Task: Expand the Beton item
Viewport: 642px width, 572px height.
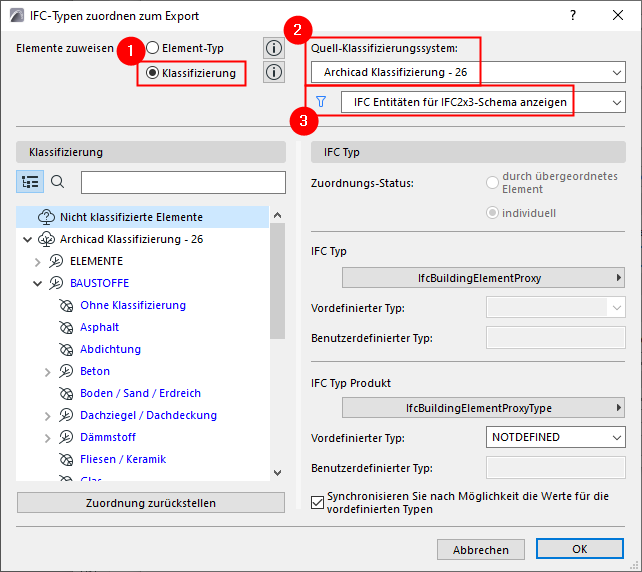Action: click(x=47, y=372)
